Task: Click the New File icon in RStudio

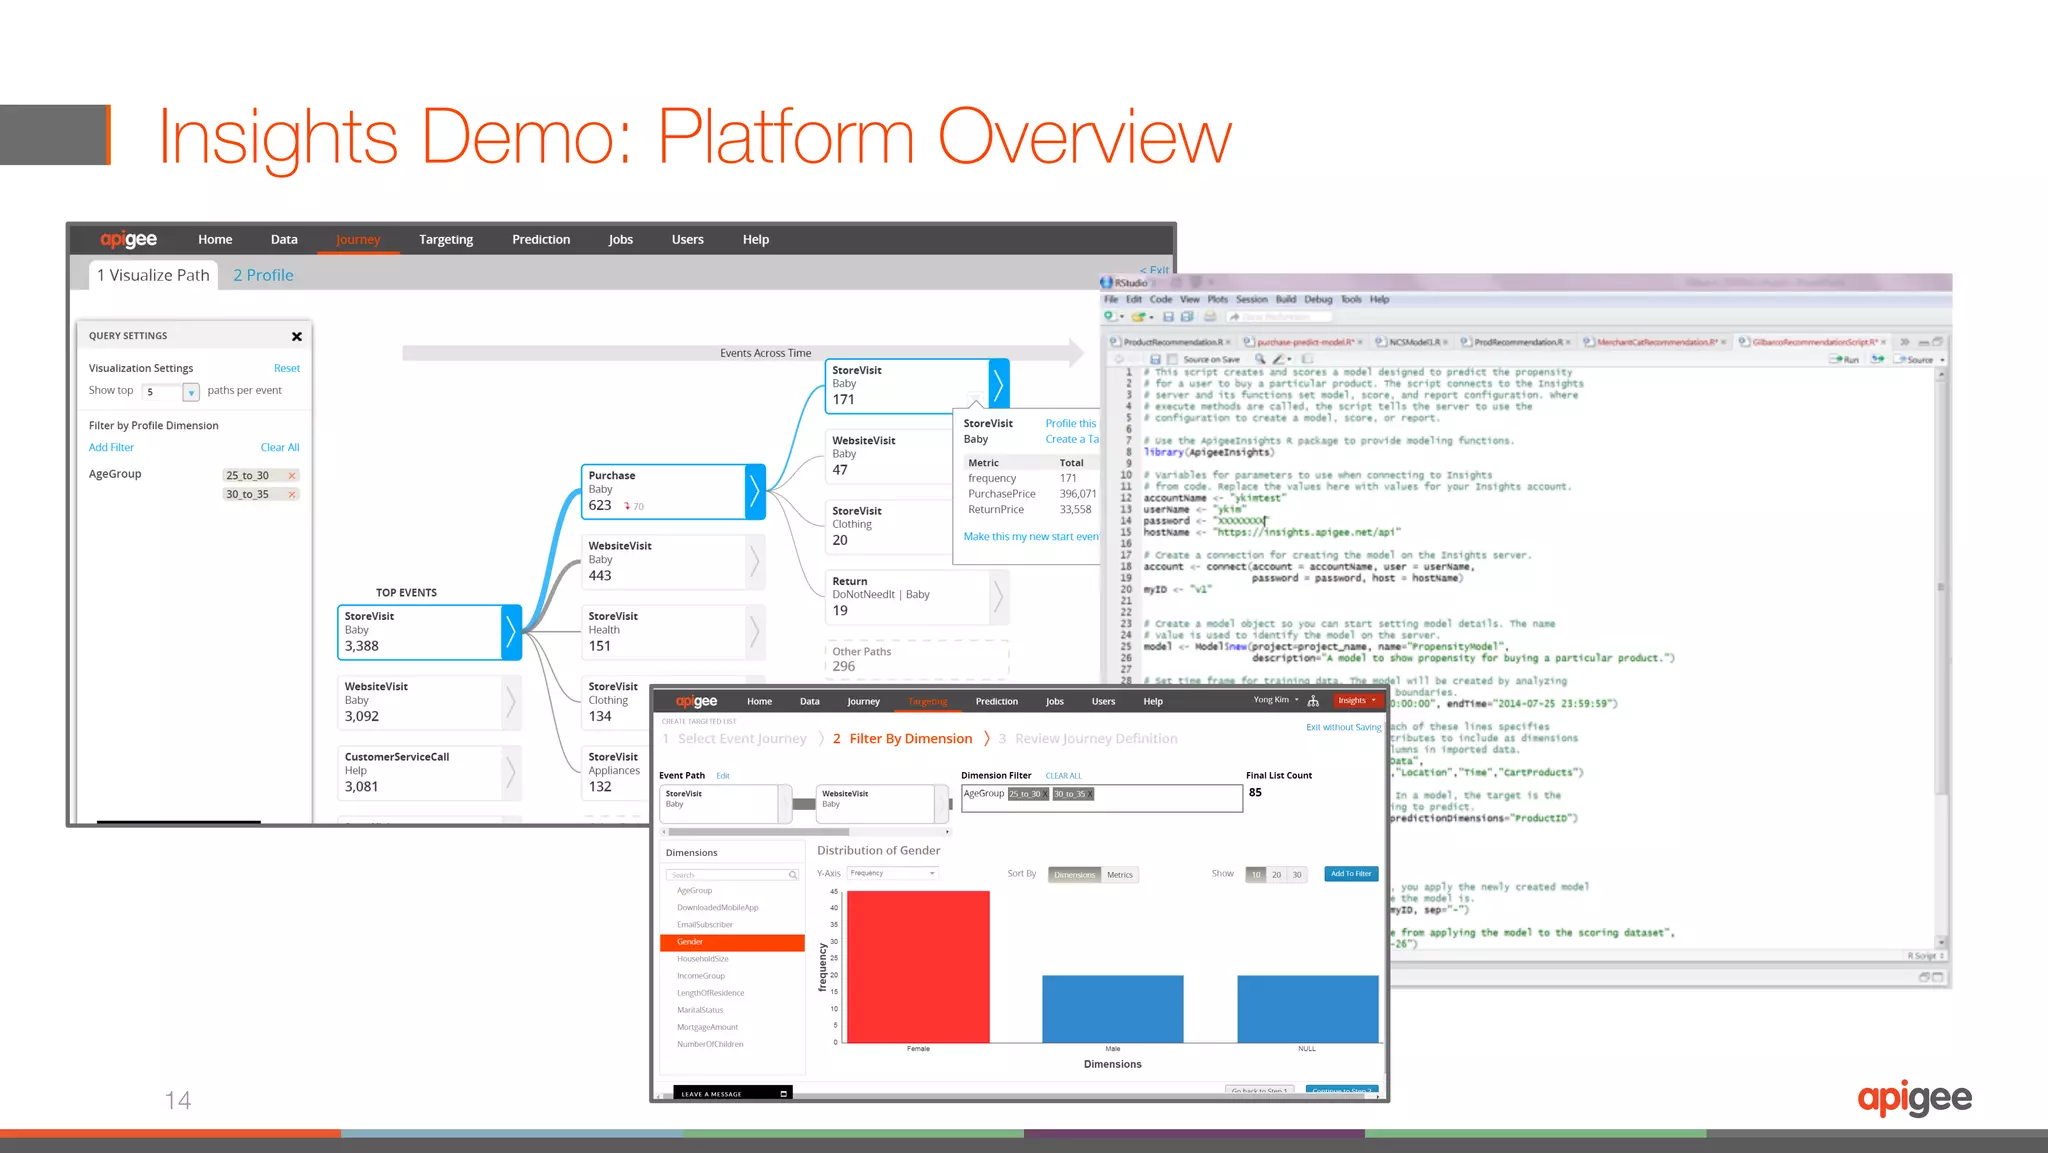Action: (1113, 317)
